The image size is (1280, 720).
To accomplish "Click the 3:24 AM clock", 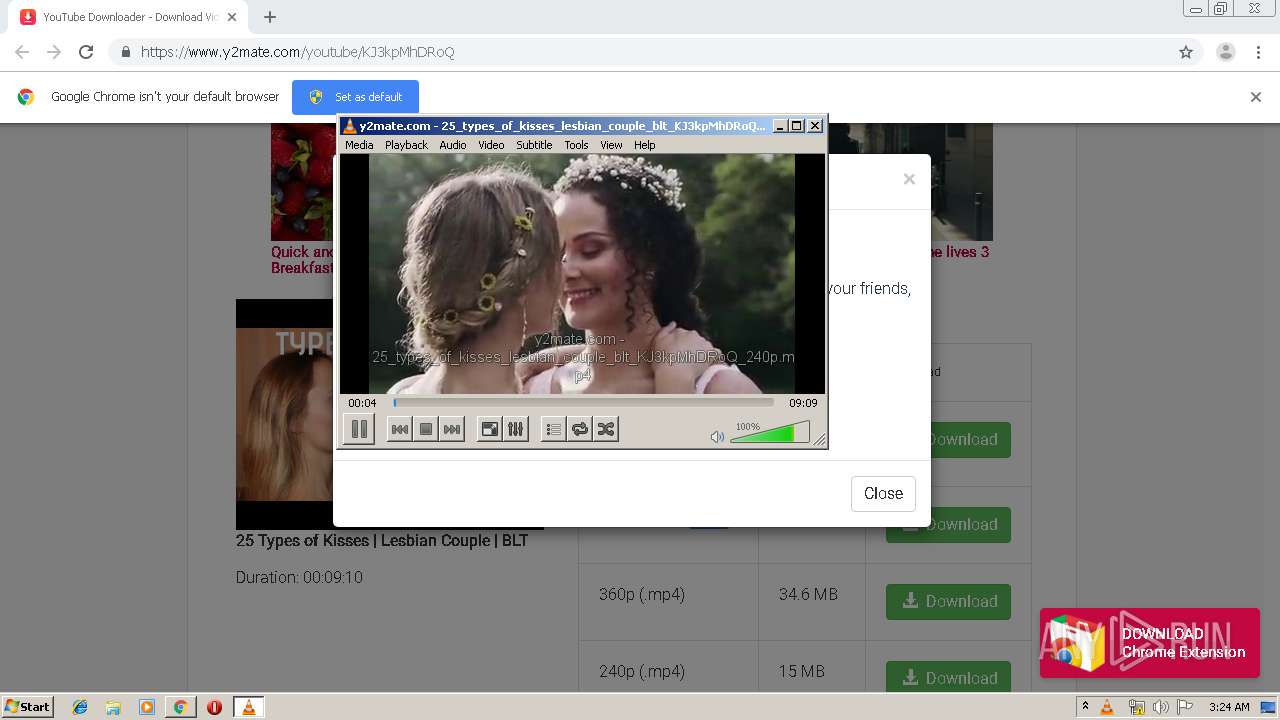I will click(1229, 707).
